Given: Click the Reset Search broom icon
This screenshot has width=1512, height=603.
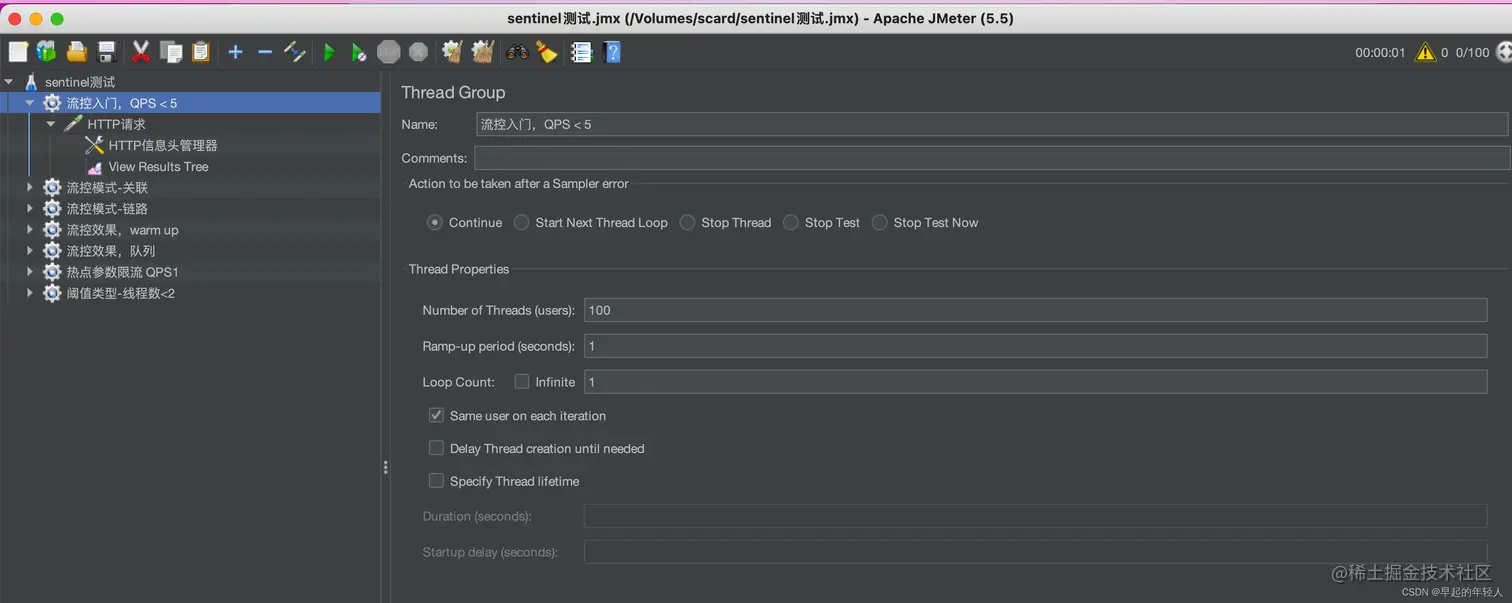Looking at the screenshot, I should tap(546, 52).
